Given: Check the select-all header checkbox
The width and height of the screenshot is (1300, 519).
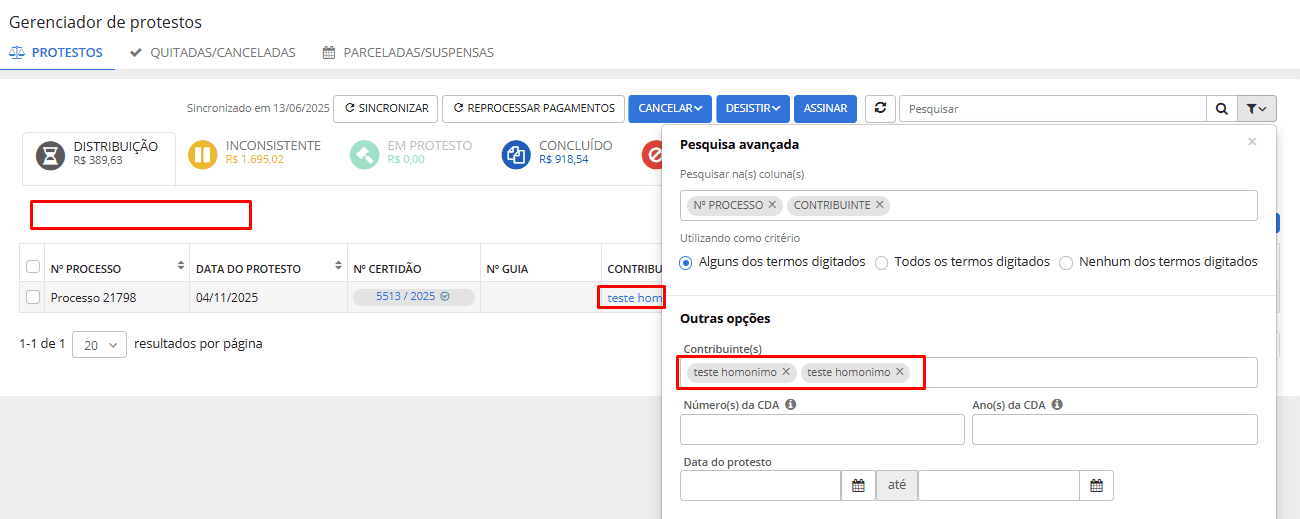Looking at the screenshot, I should point(33,267).
